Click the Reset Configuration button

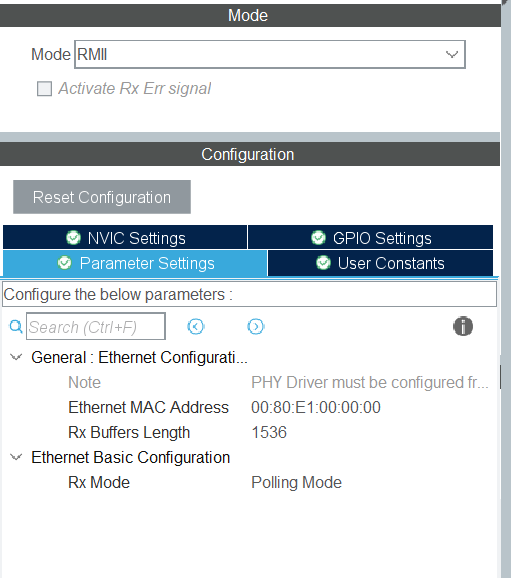tap(102, 197)
